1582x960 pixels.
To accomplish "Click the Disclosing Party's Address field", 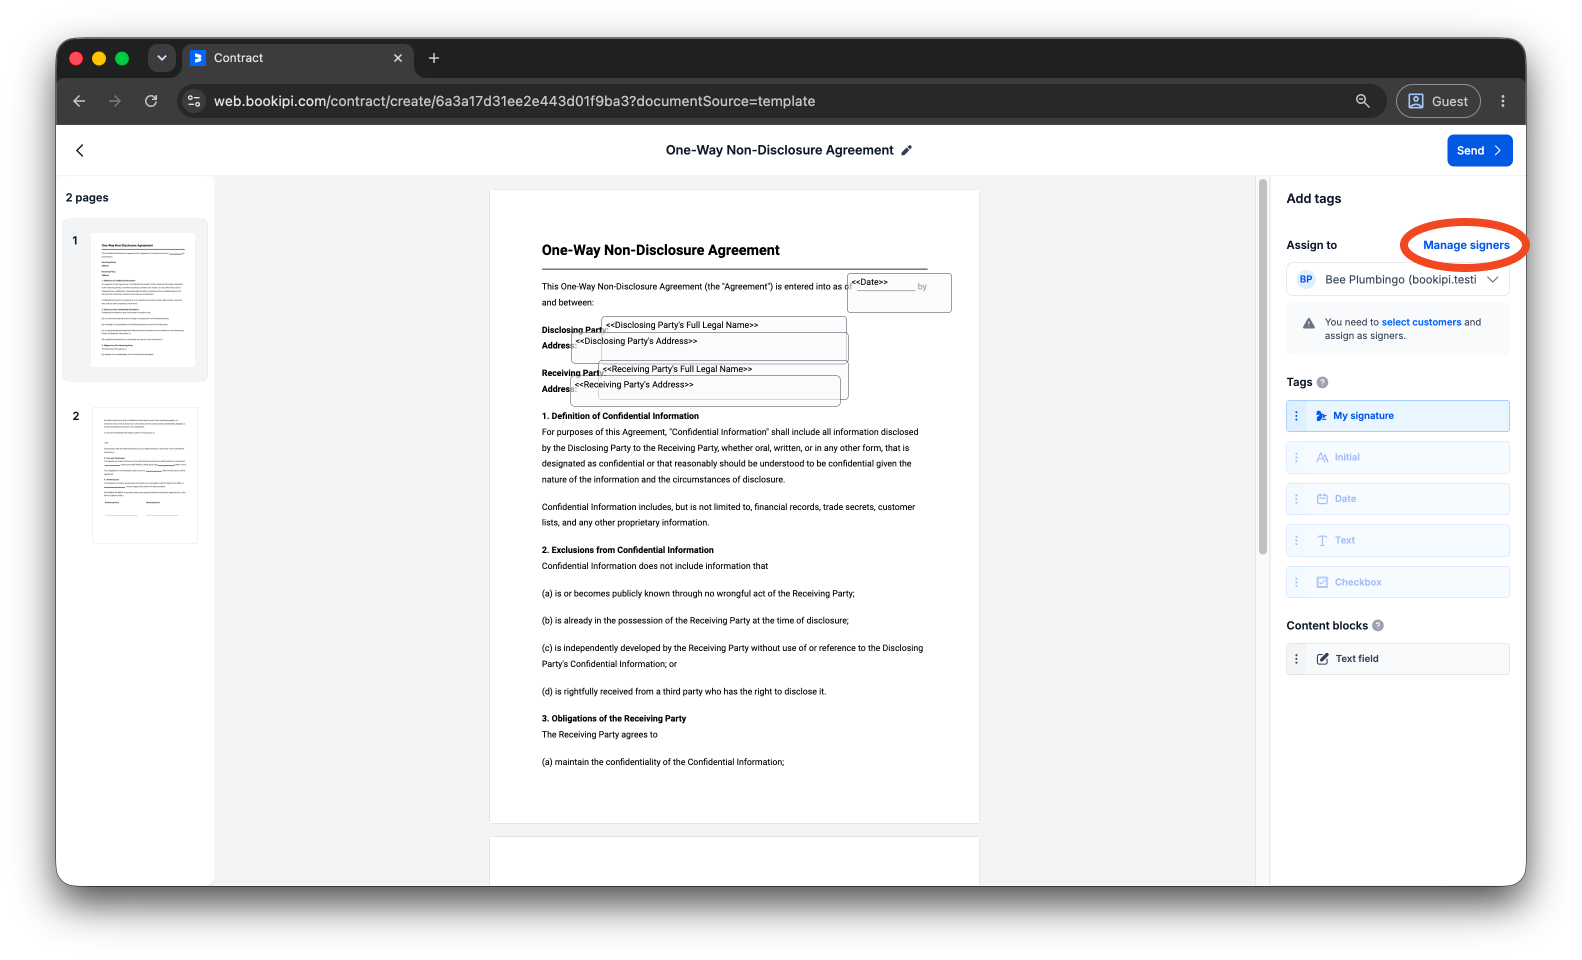I will click(x=710, y=347).
